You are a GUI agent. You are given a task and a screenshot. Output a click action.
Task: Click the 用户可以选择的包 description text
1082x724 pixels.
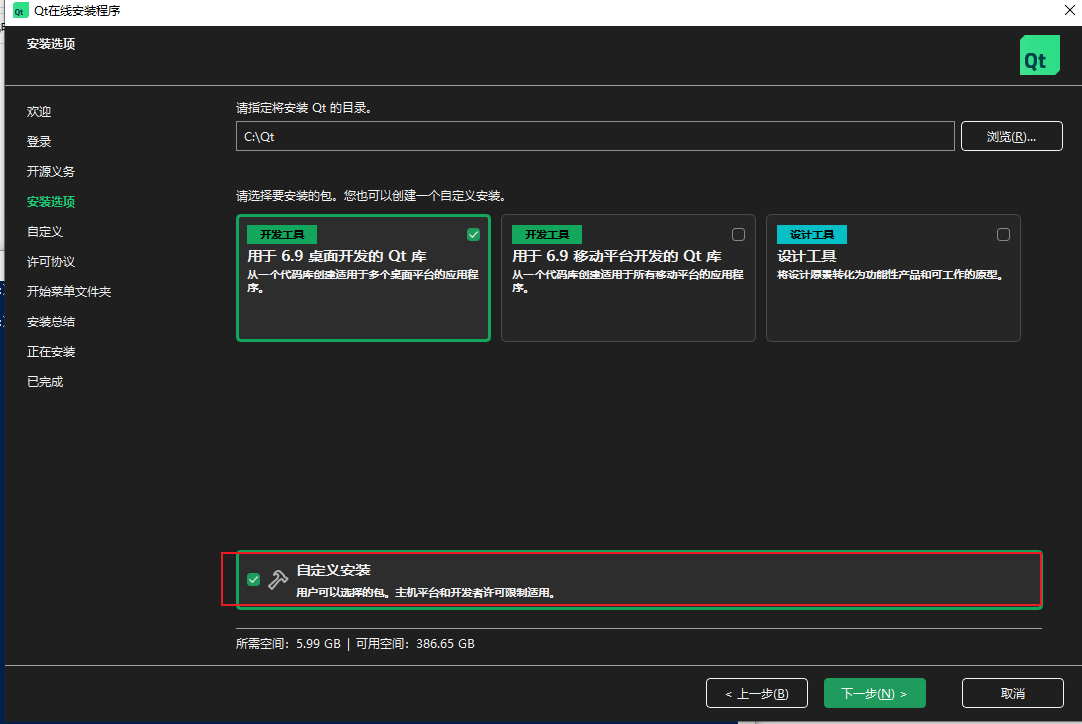pos(426,592)
